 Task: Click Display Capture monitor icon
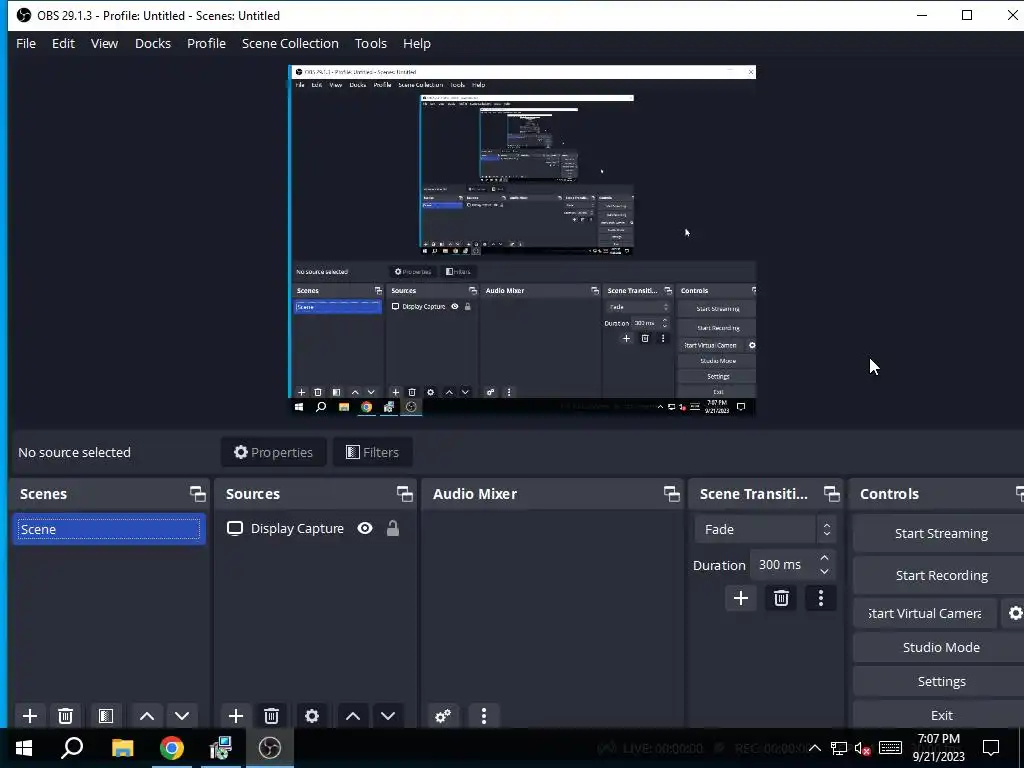(234, 528)
